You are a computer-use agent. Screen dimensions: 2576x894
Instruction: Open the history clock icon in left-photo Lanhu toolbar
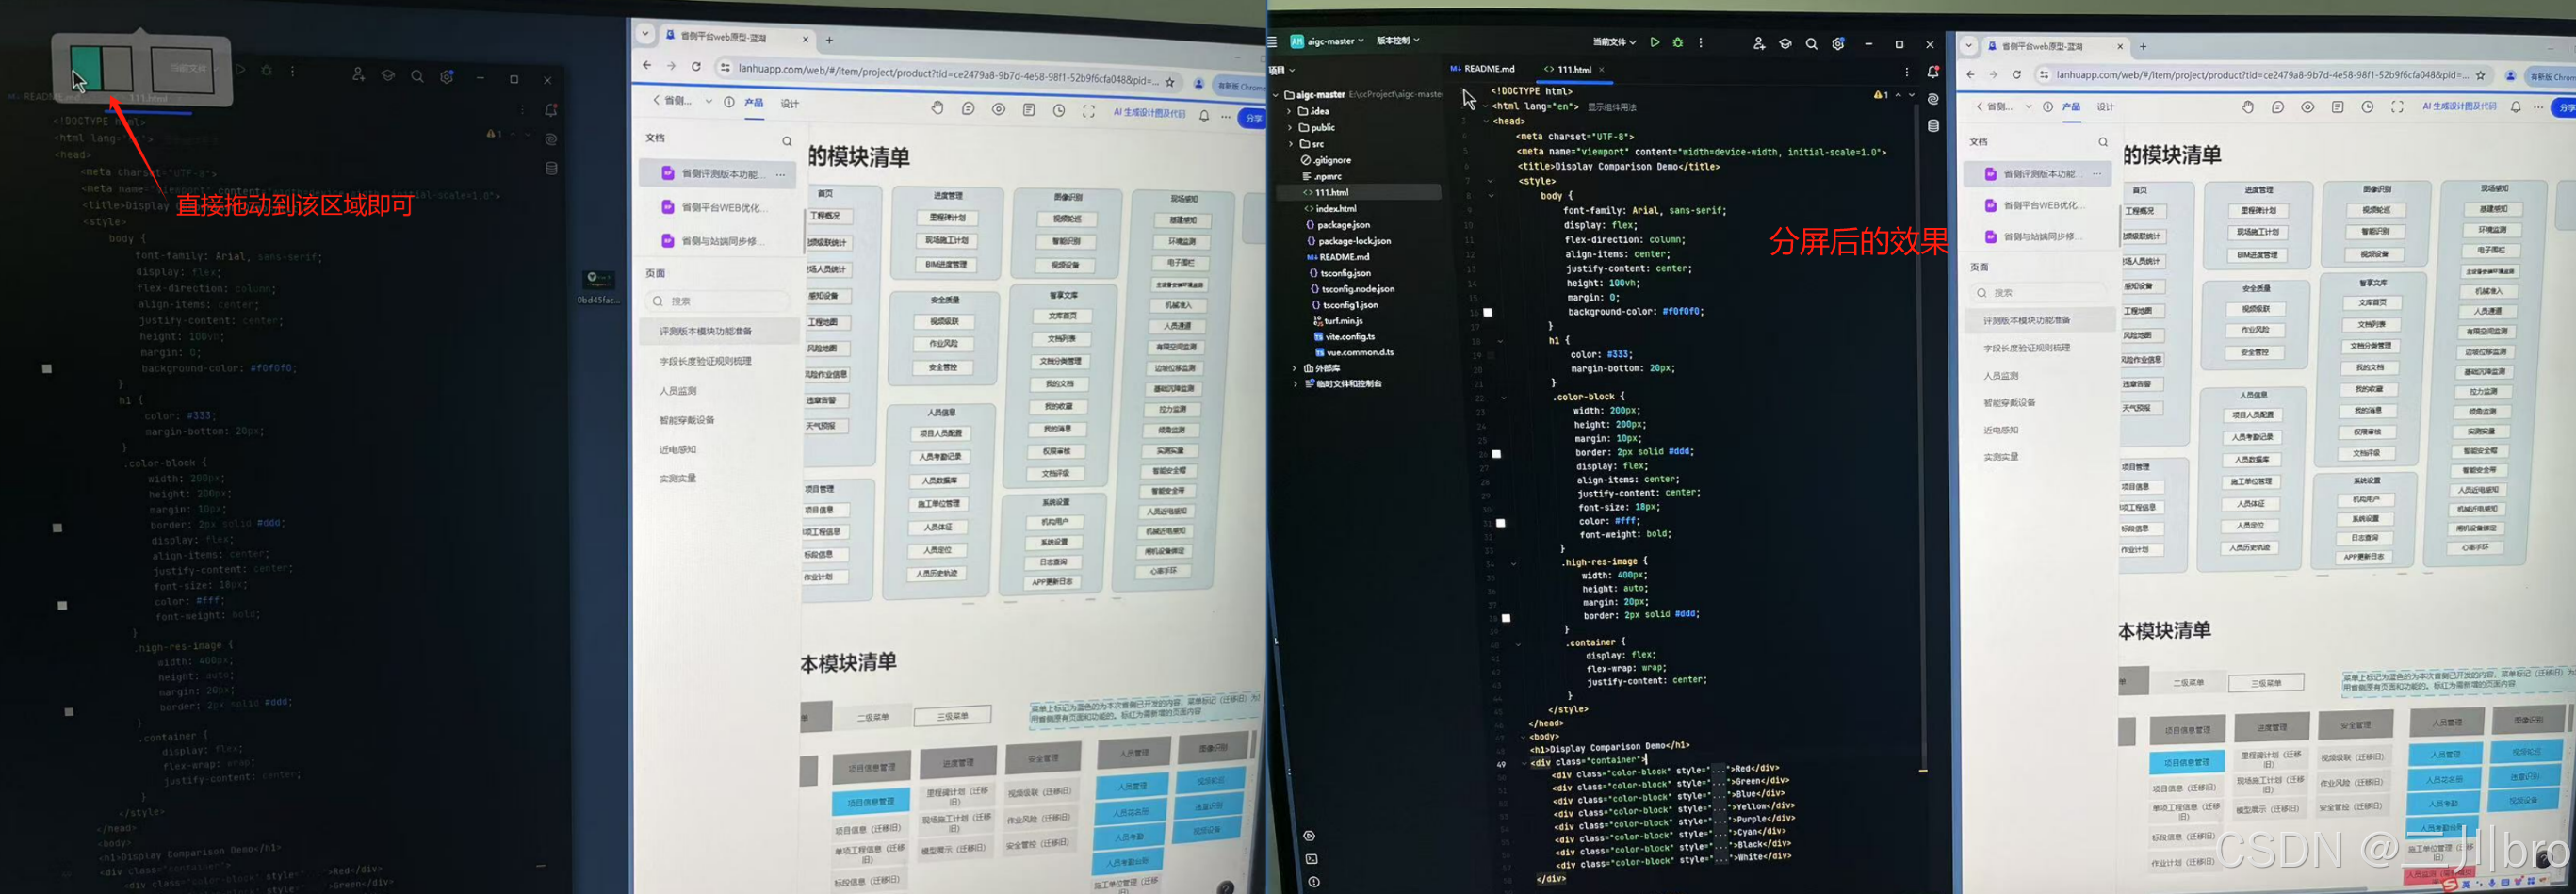(x=1059, y=110)
